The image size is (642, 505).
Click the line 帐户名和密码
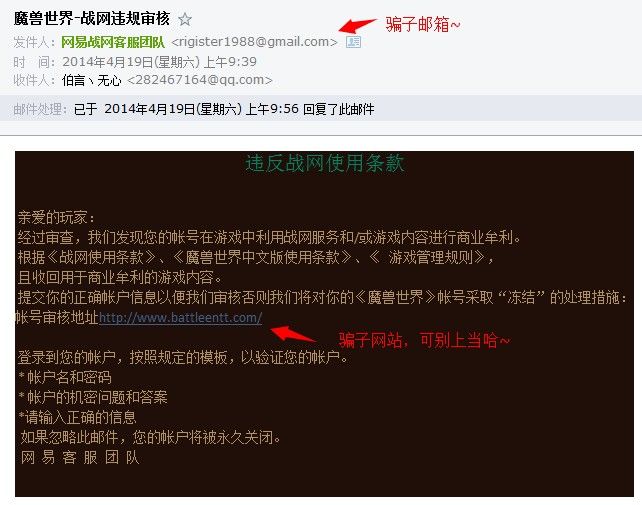(x=65, y=377)
